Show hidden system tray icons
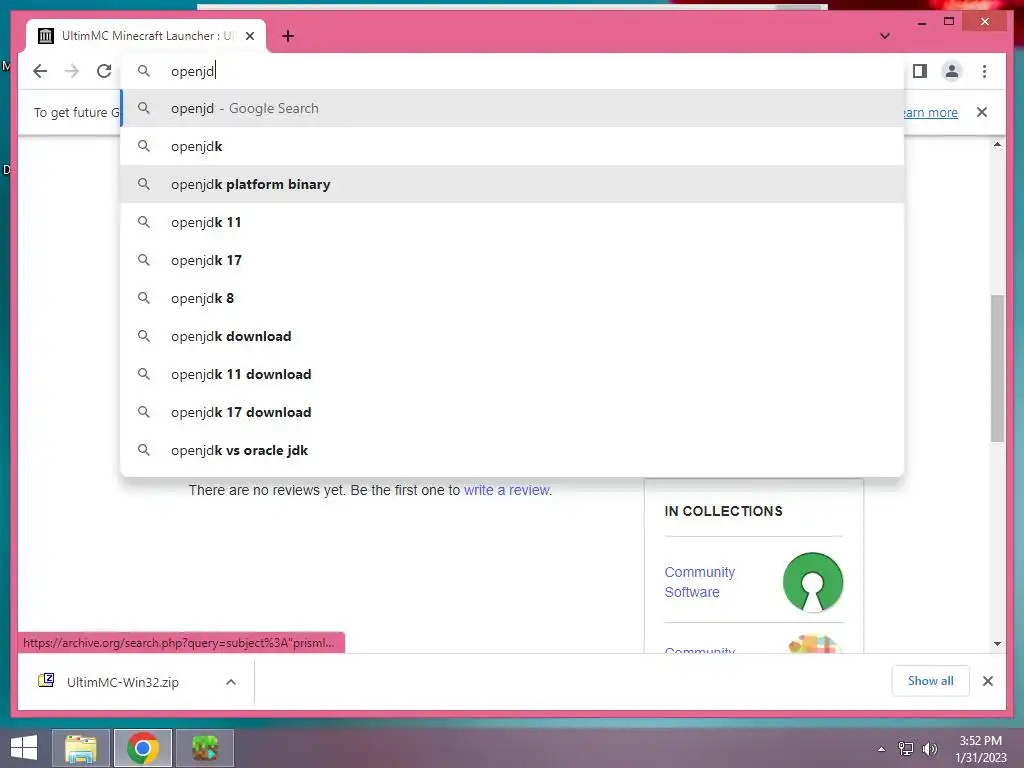1024x768 pixels. [882, 749]
